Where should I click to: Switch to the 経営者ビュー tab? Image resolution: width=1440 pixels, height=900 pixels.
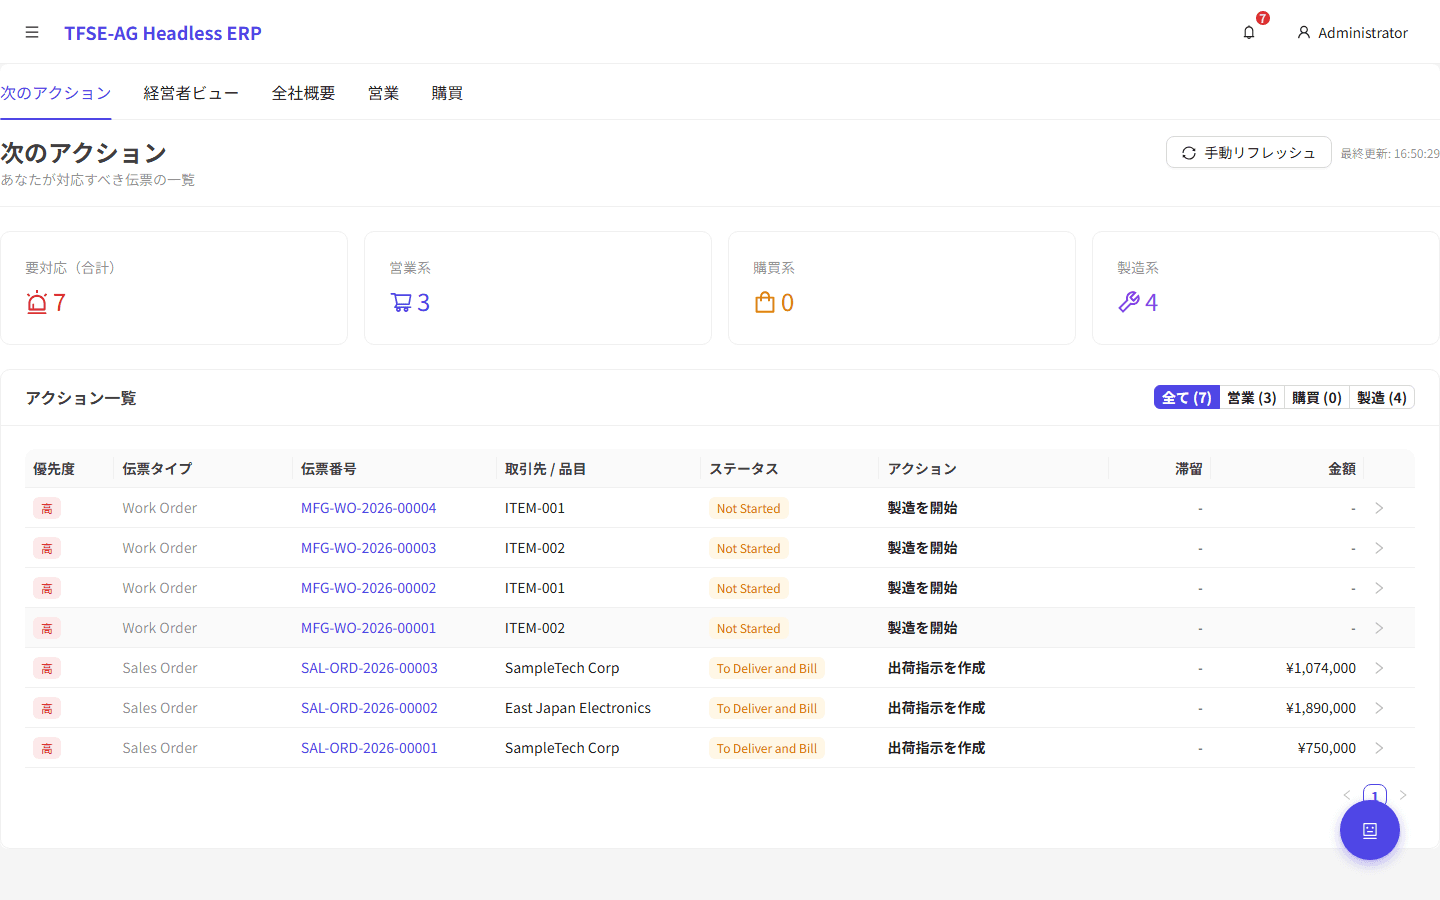[x=191, y=93]
